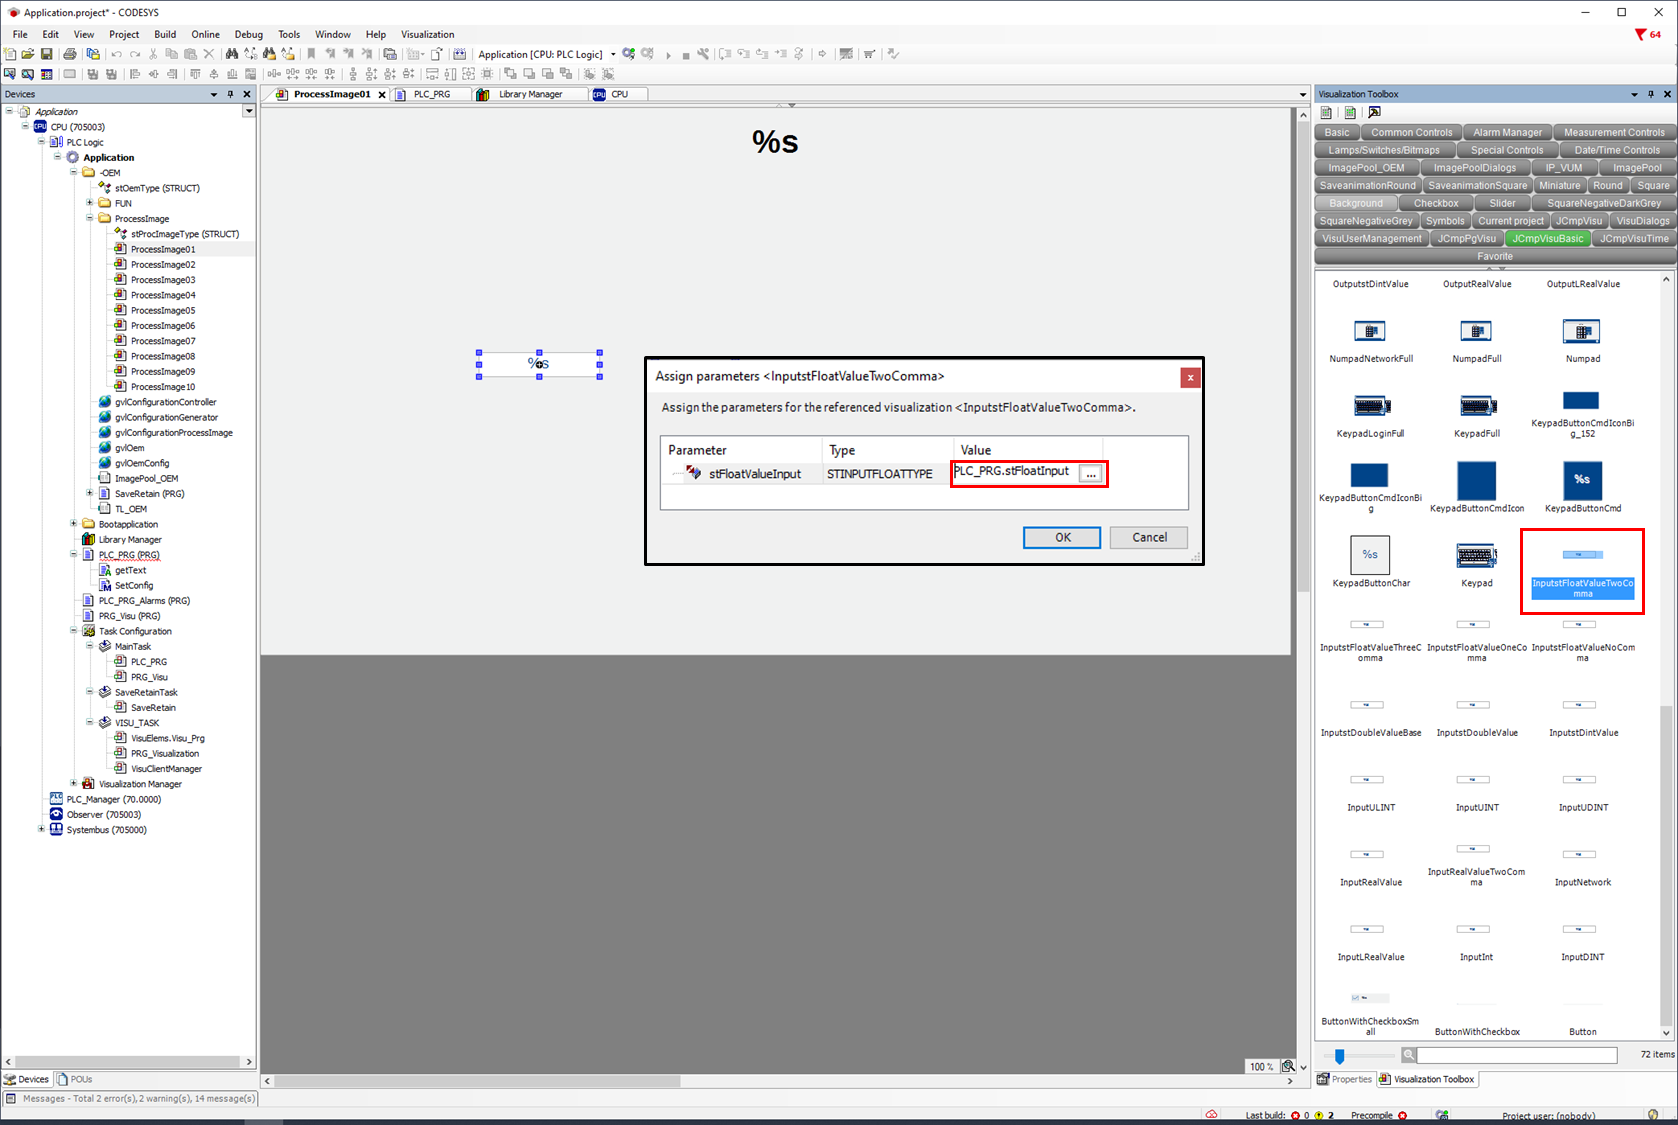This screenshot has width=1678, height=1125.
Task: Open the Application [CPU: PLC Logic] dropdown
Action: (613, 54)
